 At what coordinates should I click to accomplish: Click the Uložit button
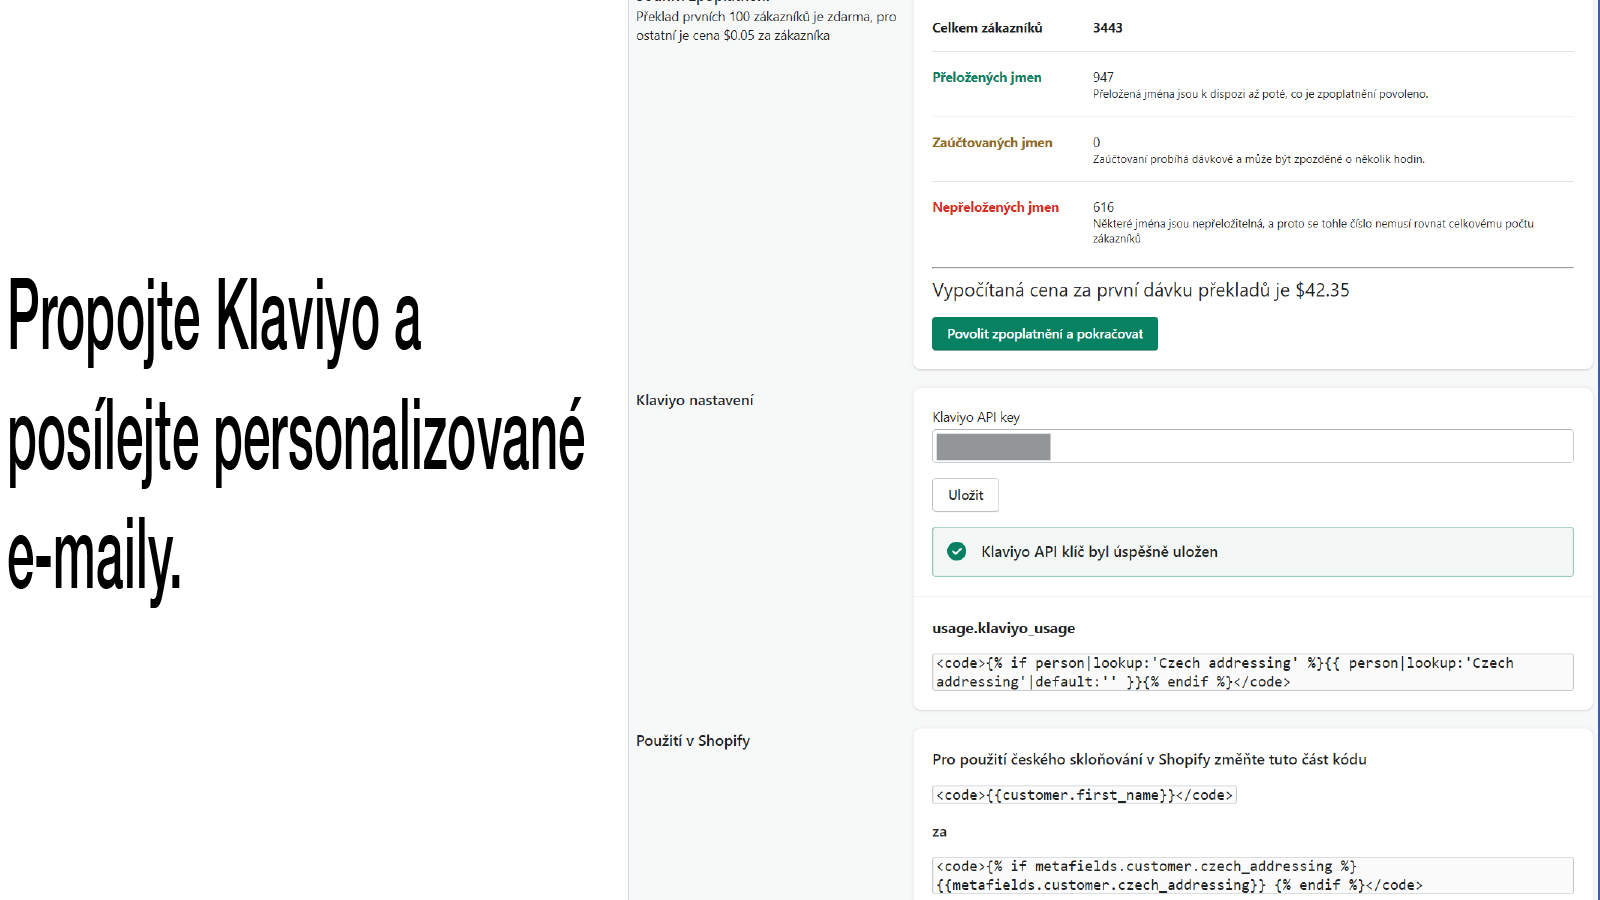point(965,495)
